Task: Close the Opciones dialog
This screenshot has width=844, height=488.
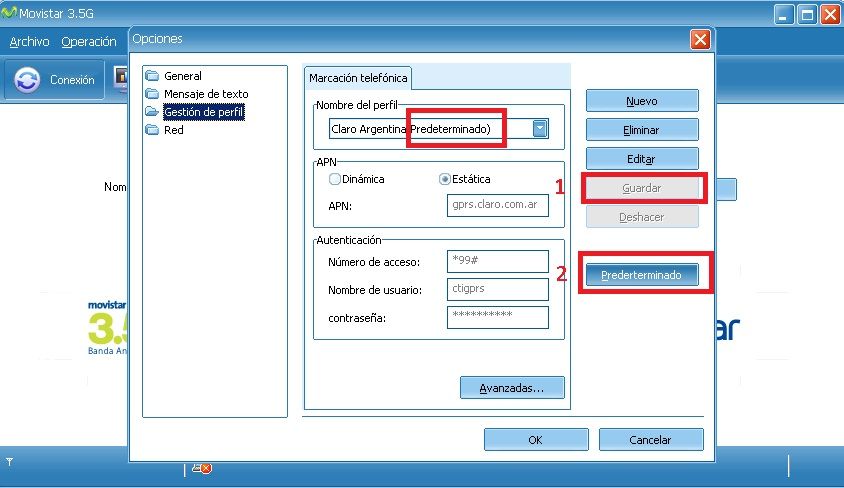Action: (x=700, y=39)
